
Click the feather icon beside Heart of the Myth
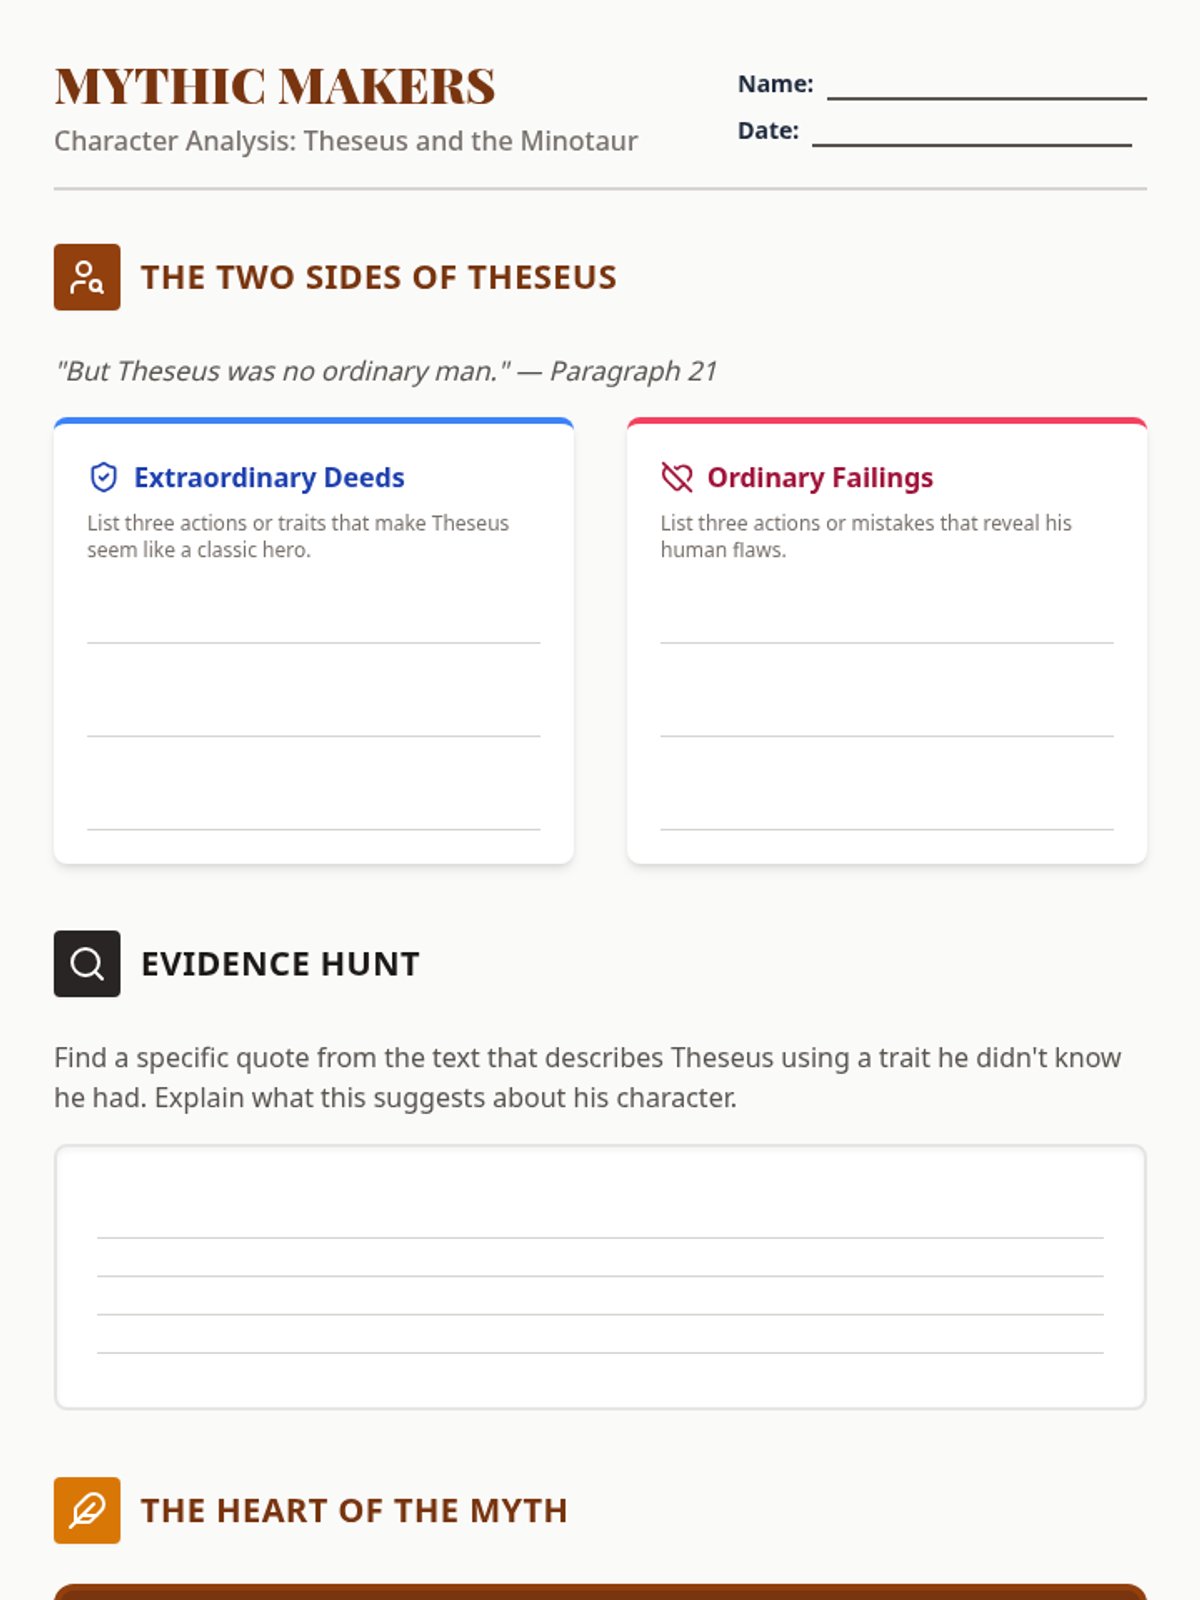point(87,1510)
